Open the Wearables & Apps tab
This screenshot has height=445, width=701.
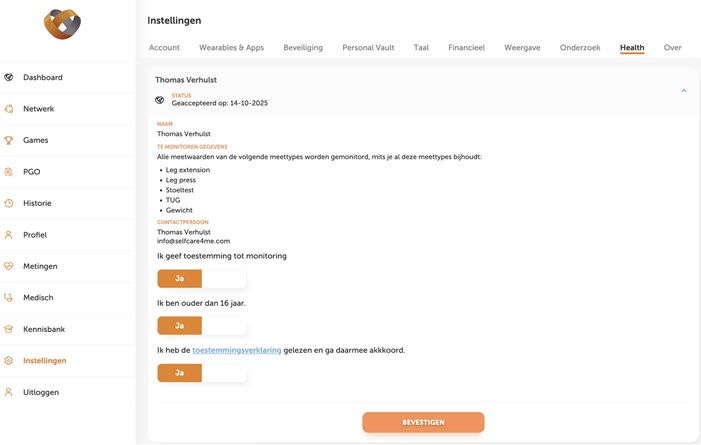[x=231, y=48]
